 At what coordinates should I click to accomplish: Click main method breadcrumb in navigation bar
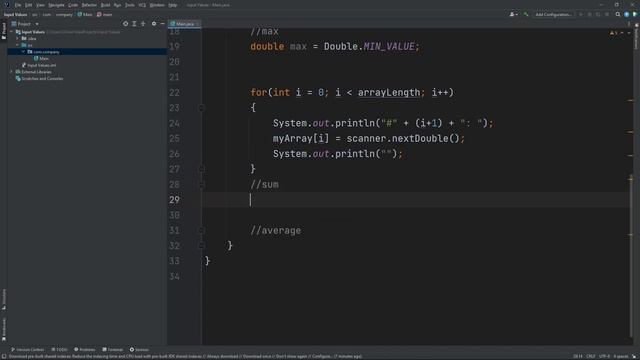point(104,15)
